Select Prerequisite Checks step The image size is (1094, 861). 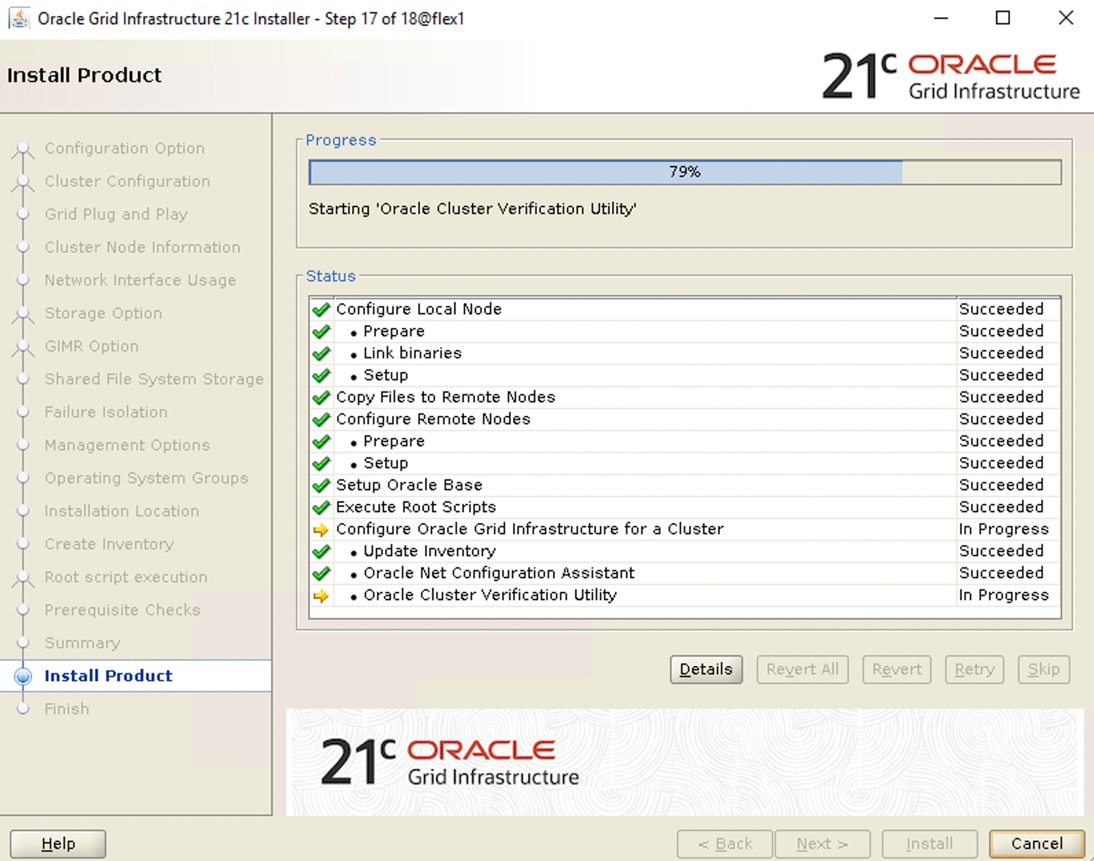click(x=122, y=610)
